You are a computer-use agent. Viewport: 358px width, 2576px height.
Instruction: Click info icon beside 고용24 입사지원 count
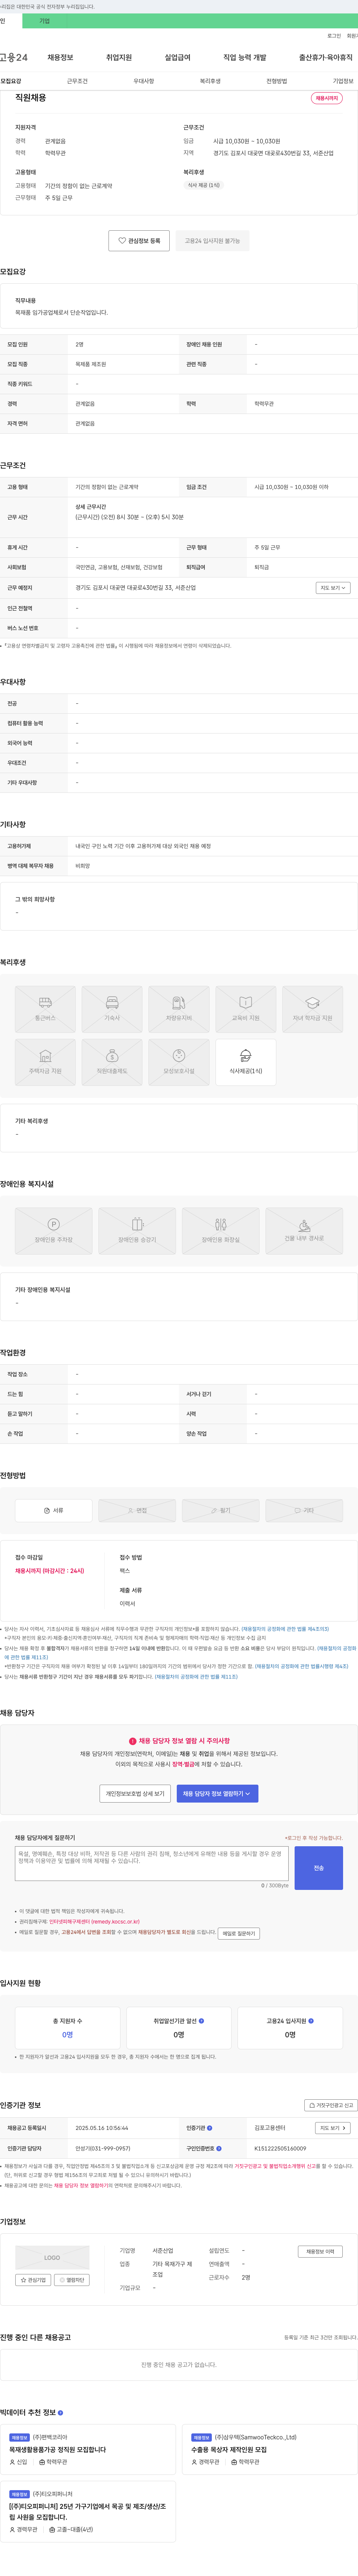pos(311,2021)
